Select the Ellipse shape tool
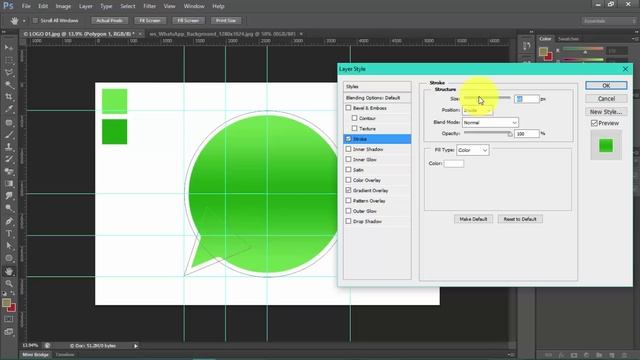Viewport: 640px width, 360px height. pos(9,258)
